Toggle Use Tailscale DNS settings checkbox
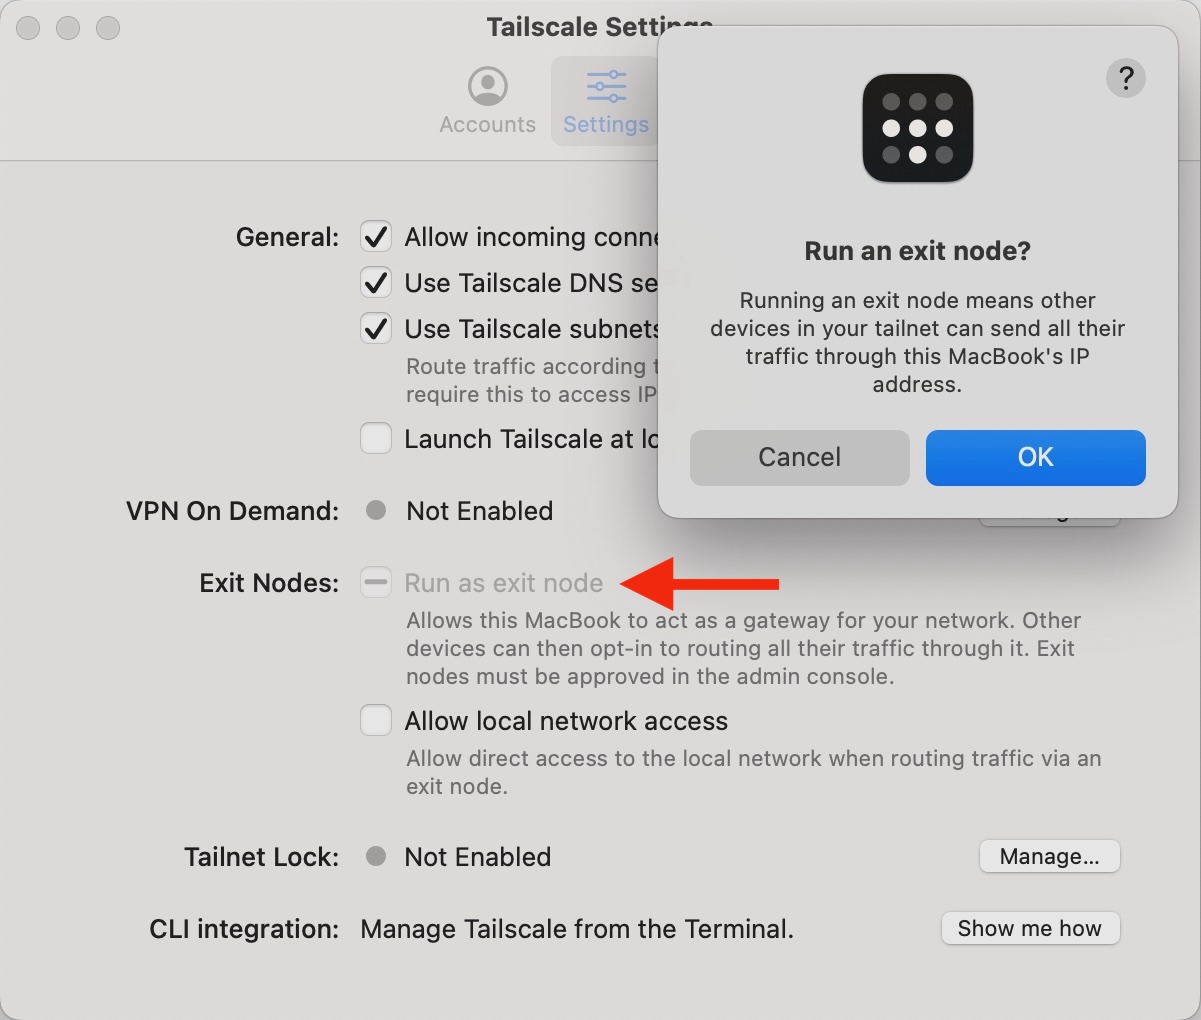The height and width of the screenshot is (1020, 1201). 376,283
